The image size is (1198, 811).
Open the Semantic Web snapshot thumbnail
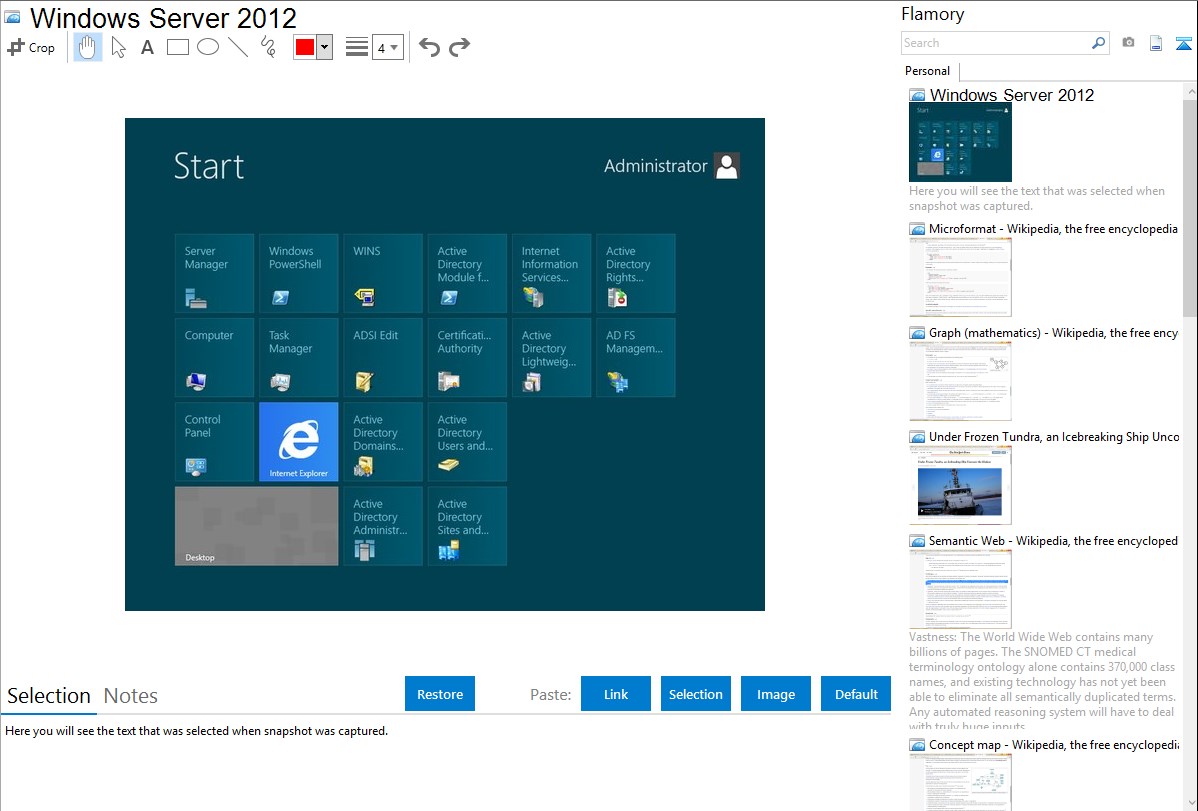(x=960, y=589)
